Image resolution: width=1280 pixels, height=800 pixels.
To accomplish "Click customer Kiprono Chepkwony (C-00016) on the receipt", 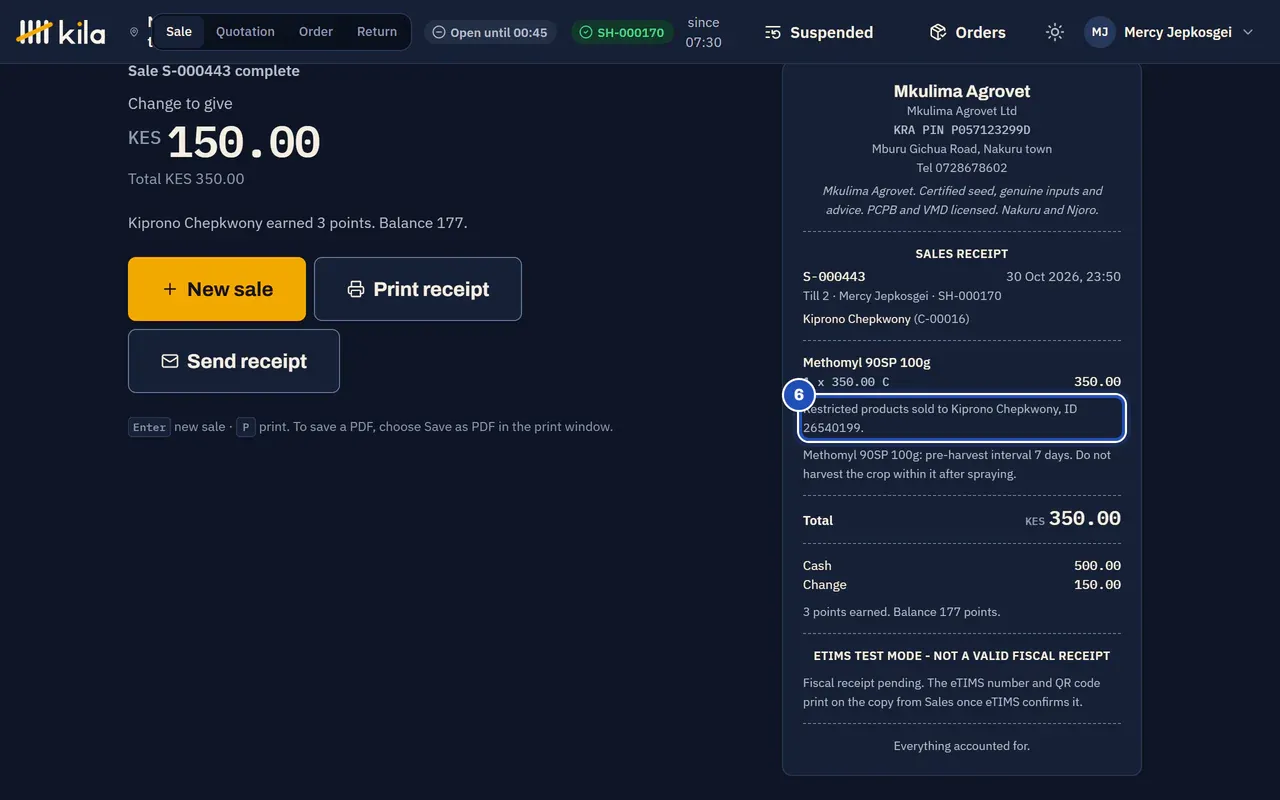I will pos(886,319).
